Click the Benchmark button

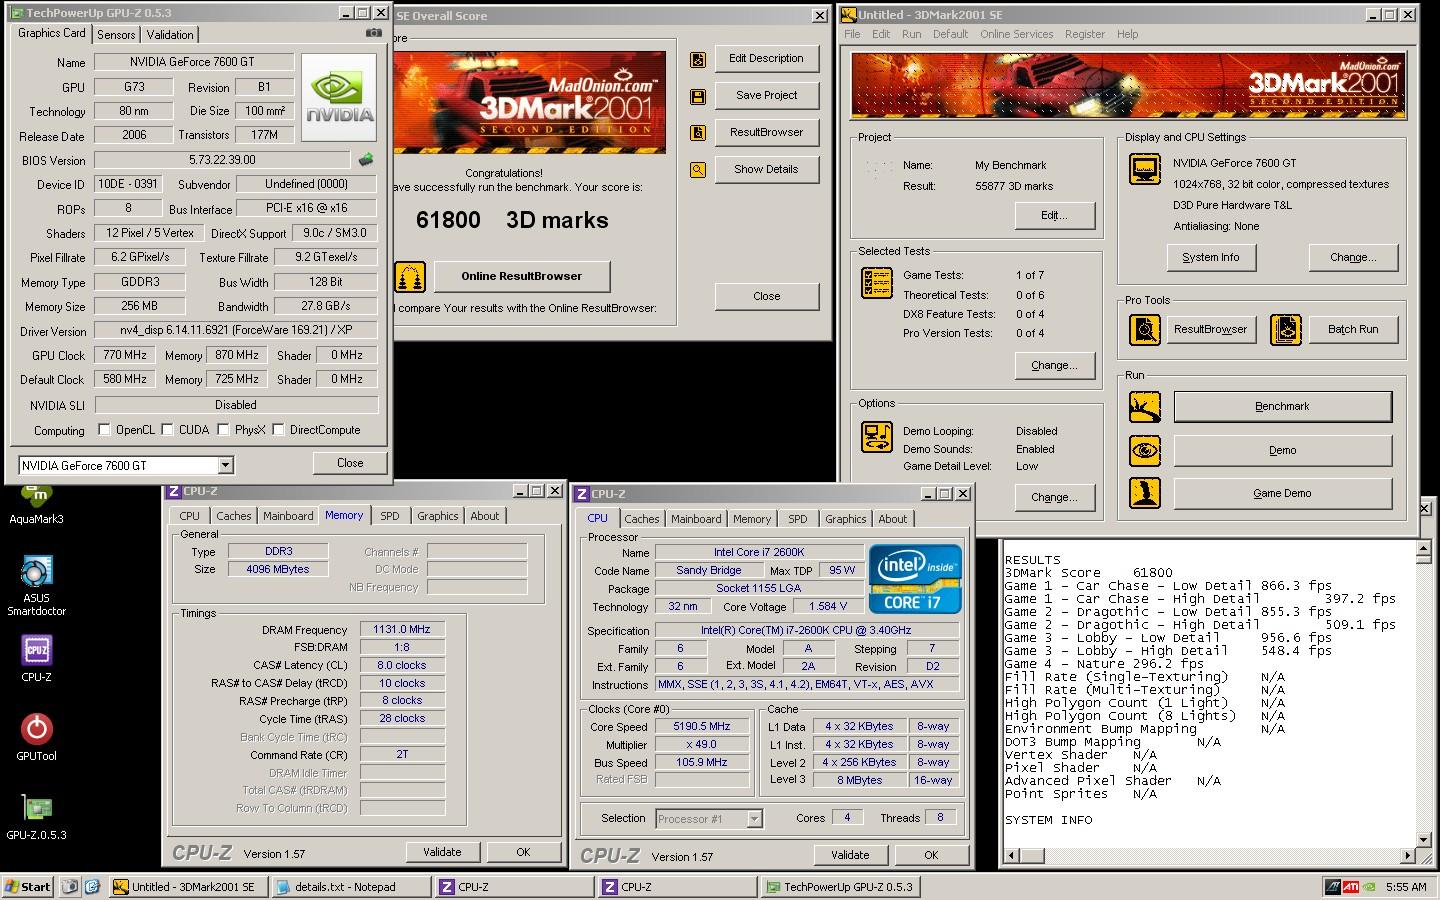[1282, 407]
